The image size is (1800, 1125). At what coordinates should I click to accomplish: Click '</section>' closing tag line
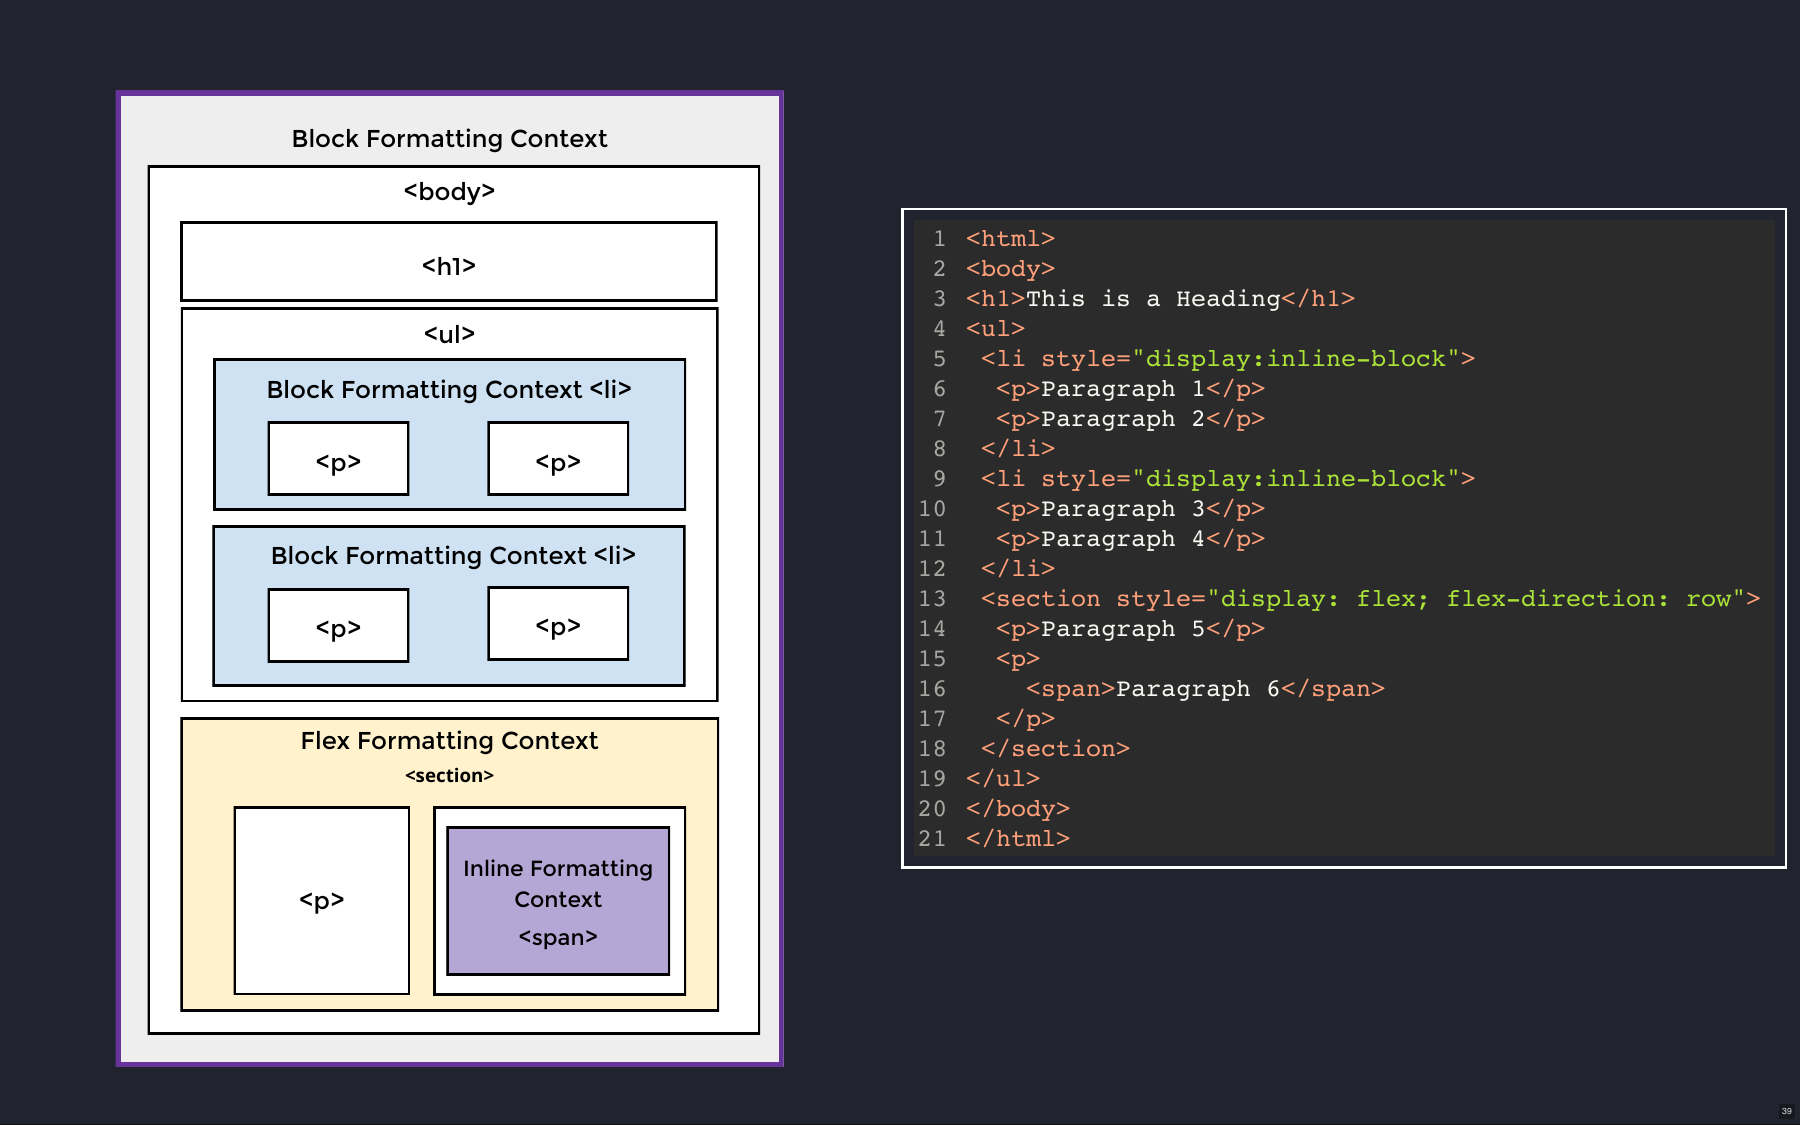click(x=1055, y=749)
